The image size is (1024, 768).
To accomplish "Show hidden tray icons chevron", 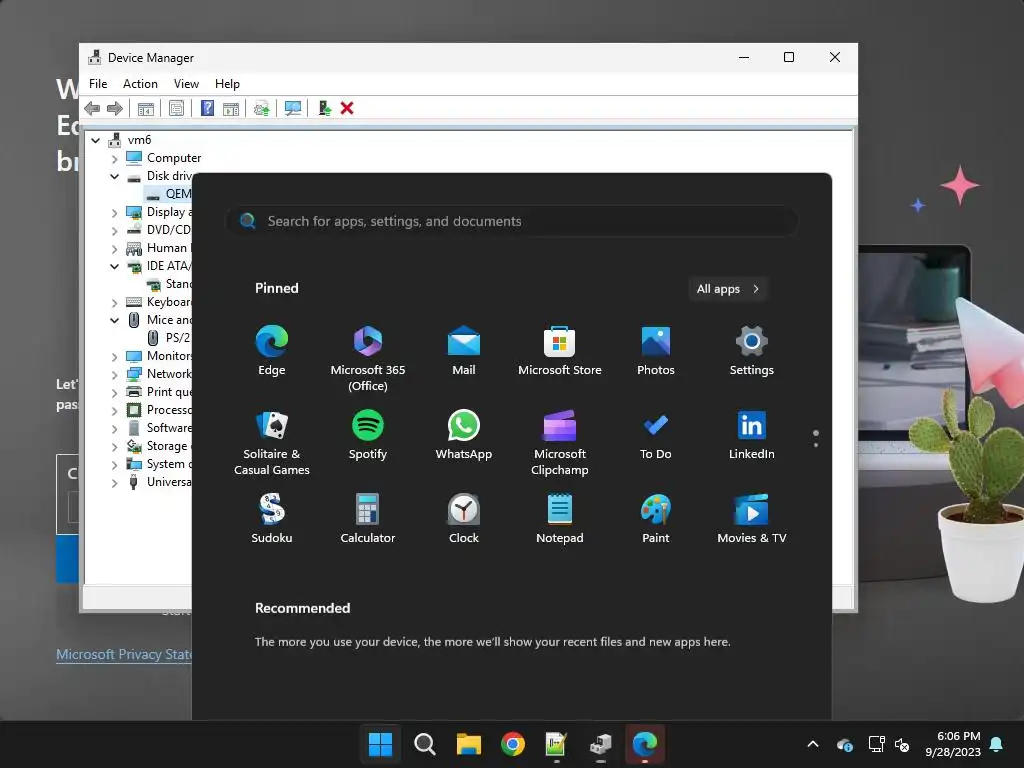I will [x=813, y=744].
